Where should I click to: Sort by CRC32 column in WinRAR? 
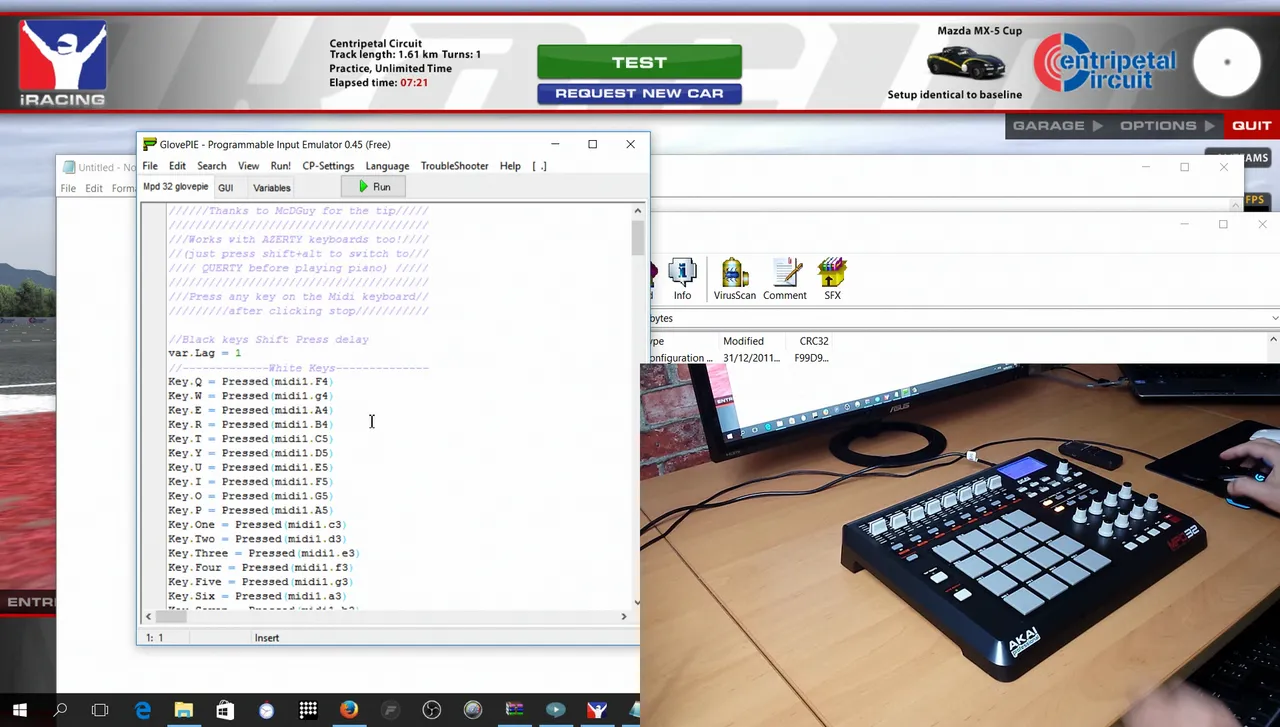[x=814, y=341]
